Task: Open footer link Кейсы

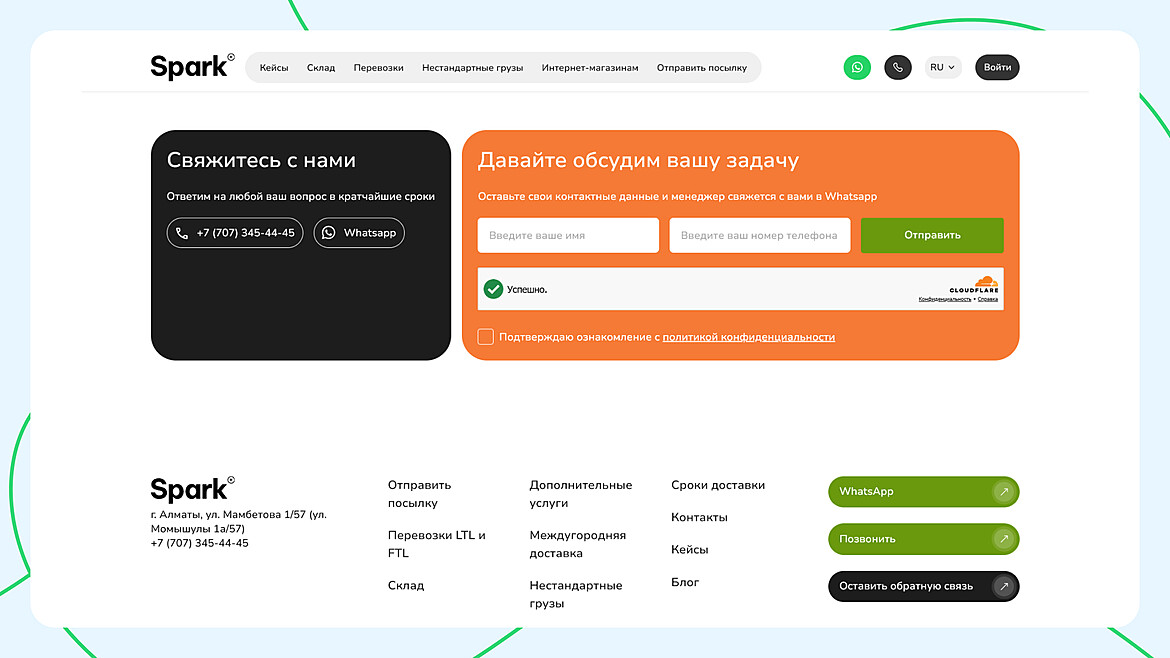Action: click(x=689, y=550)
